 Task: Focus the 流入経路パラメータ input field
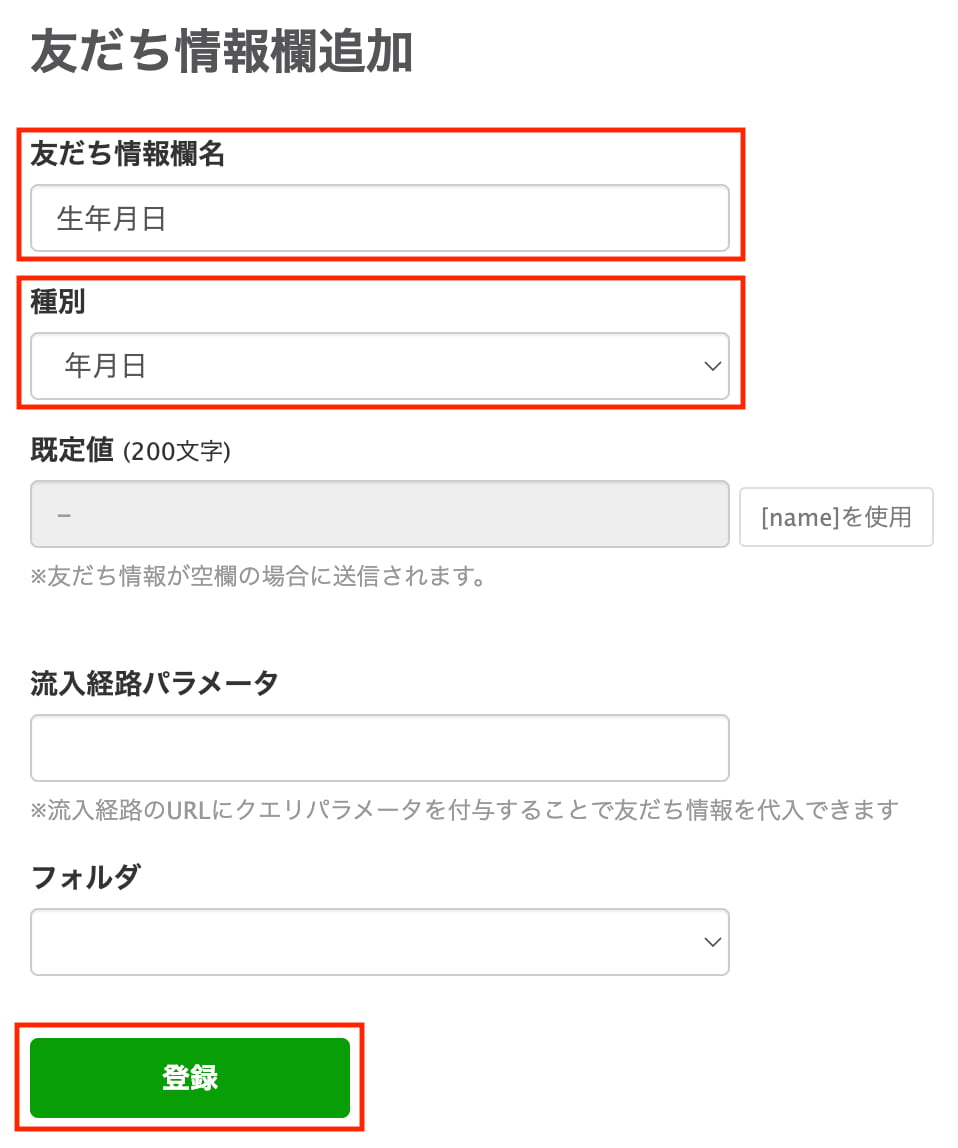coord(380,747)
